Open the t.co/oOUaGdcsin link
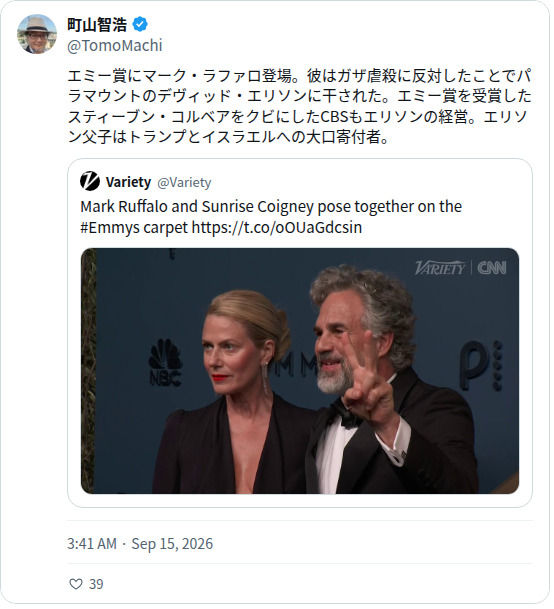Screen dimensions: 554x609 click(x=278, y=229)
